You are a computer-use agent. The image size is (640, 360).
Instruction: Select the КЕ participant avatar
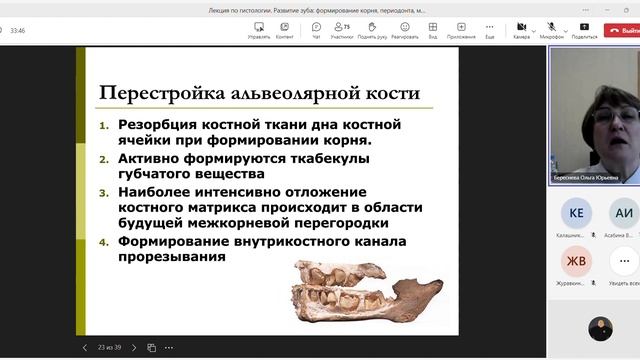576,213
